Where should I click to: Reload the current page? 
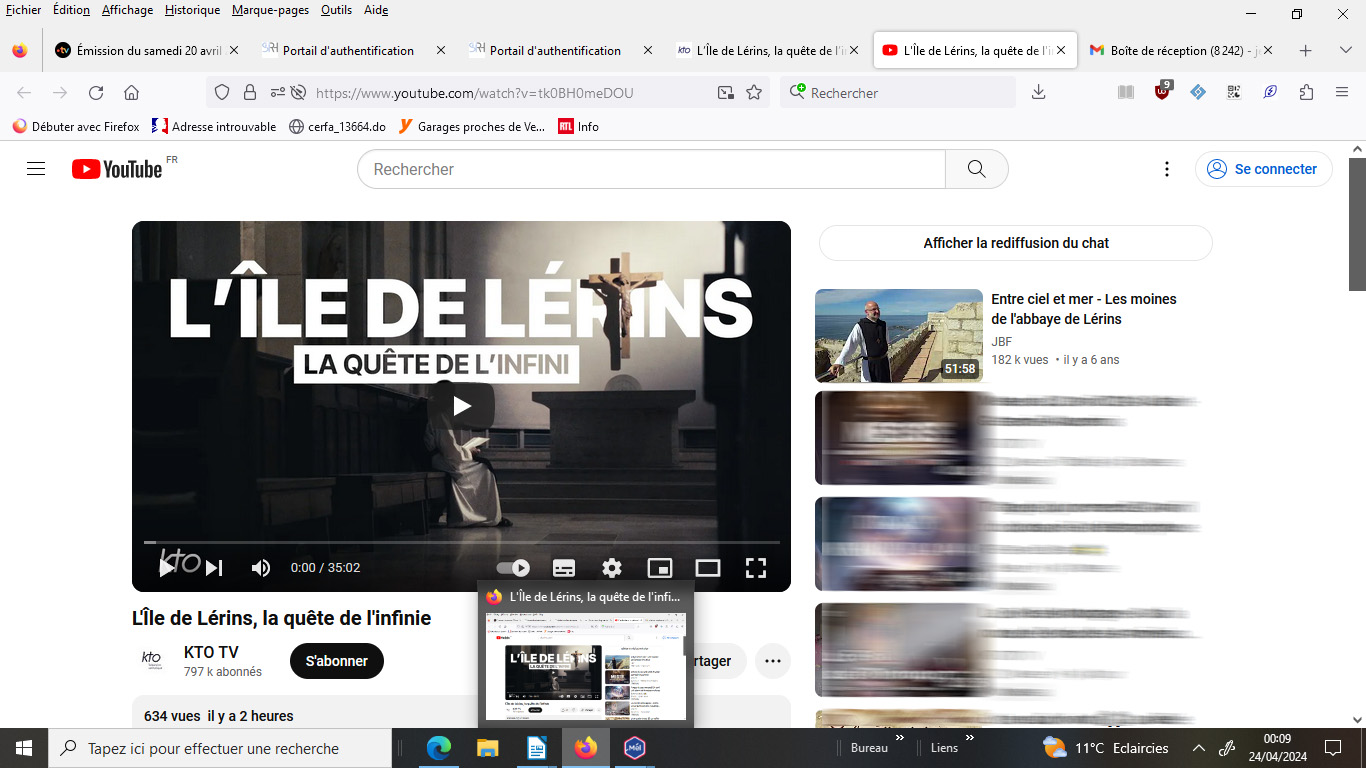point(96,93)
